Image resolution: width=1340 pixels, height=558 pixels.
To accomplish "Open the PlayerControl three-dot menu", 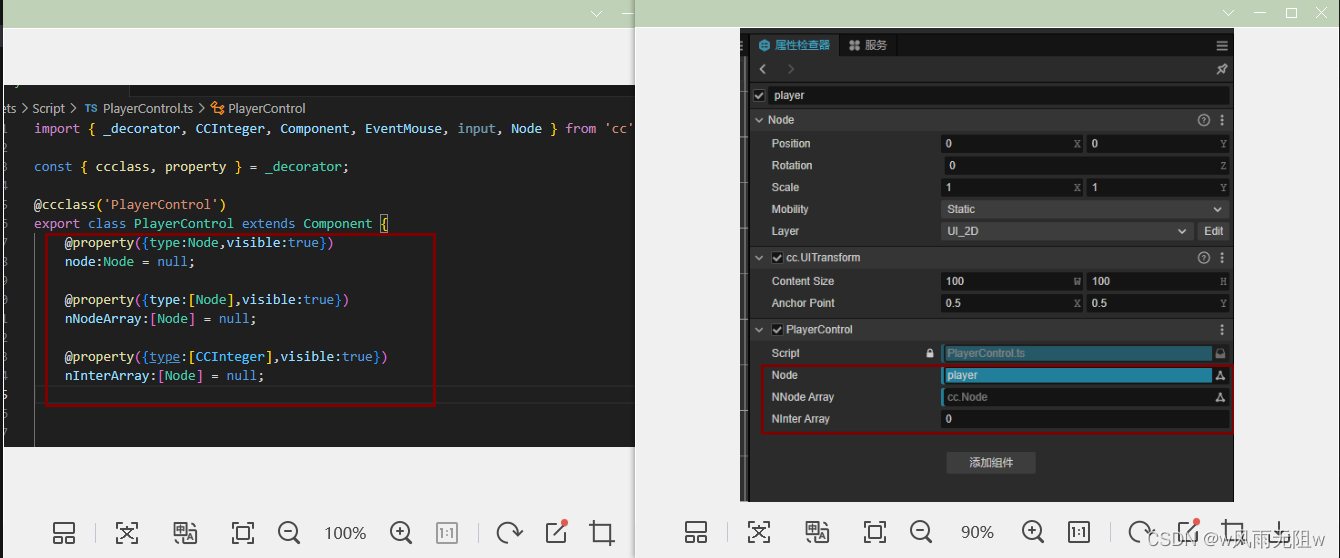I will tap(1222, 330).
